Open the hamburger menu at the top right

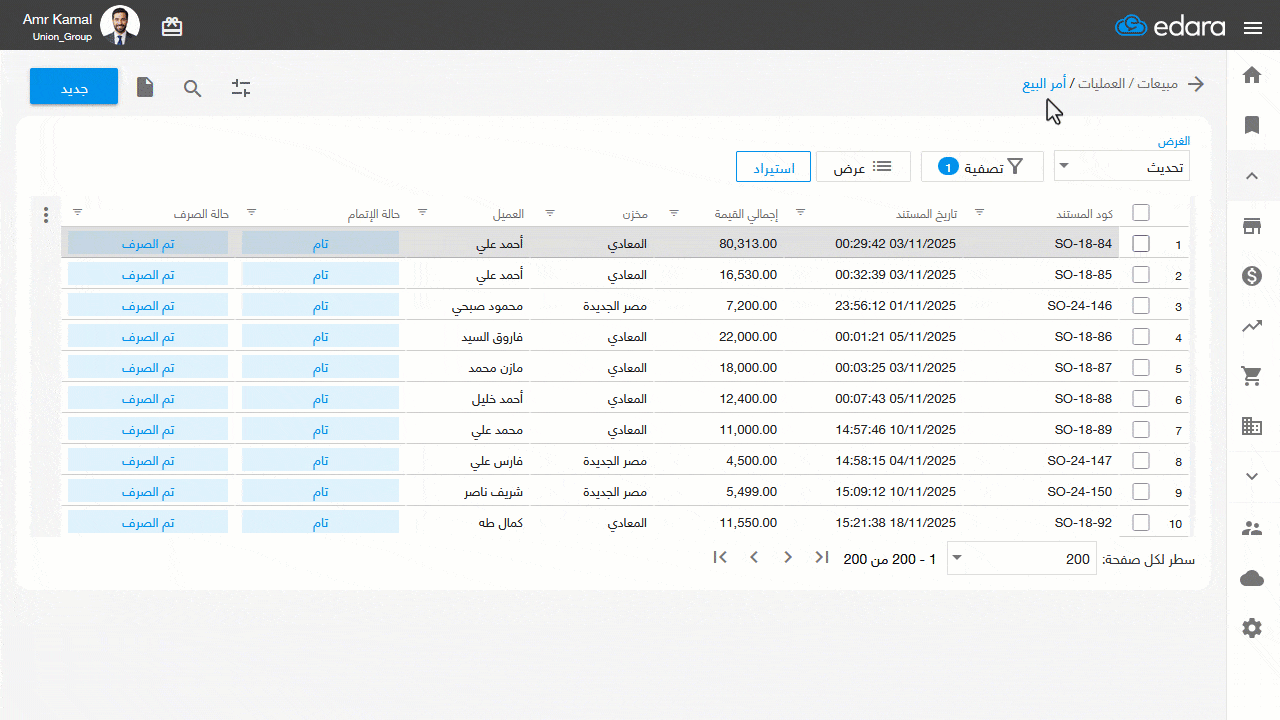pos(1253,28)
